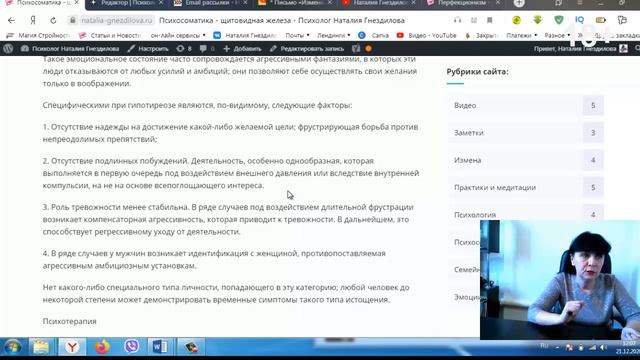The image size is (640, 360).
Task: Open the Видео category
Action: pyautogui.click(x=465, y=105)
